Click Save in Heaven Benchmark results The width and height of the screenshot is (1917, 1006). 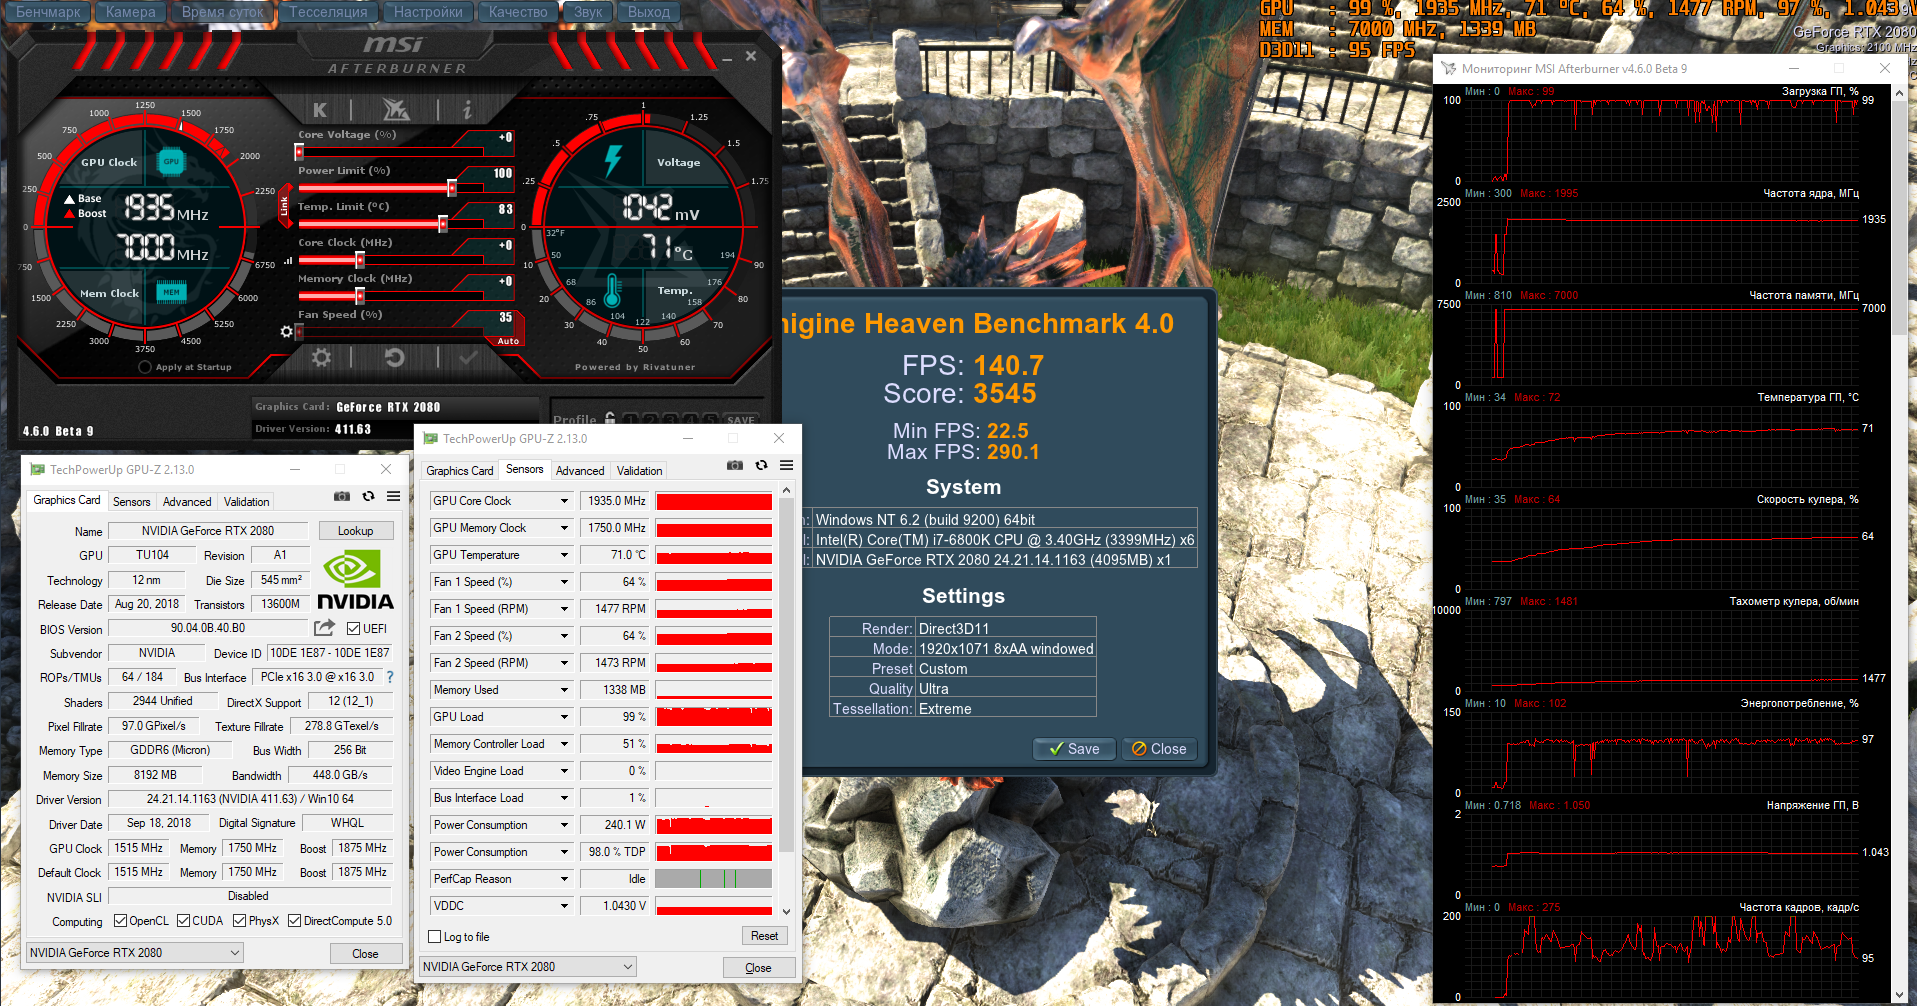1074,749
